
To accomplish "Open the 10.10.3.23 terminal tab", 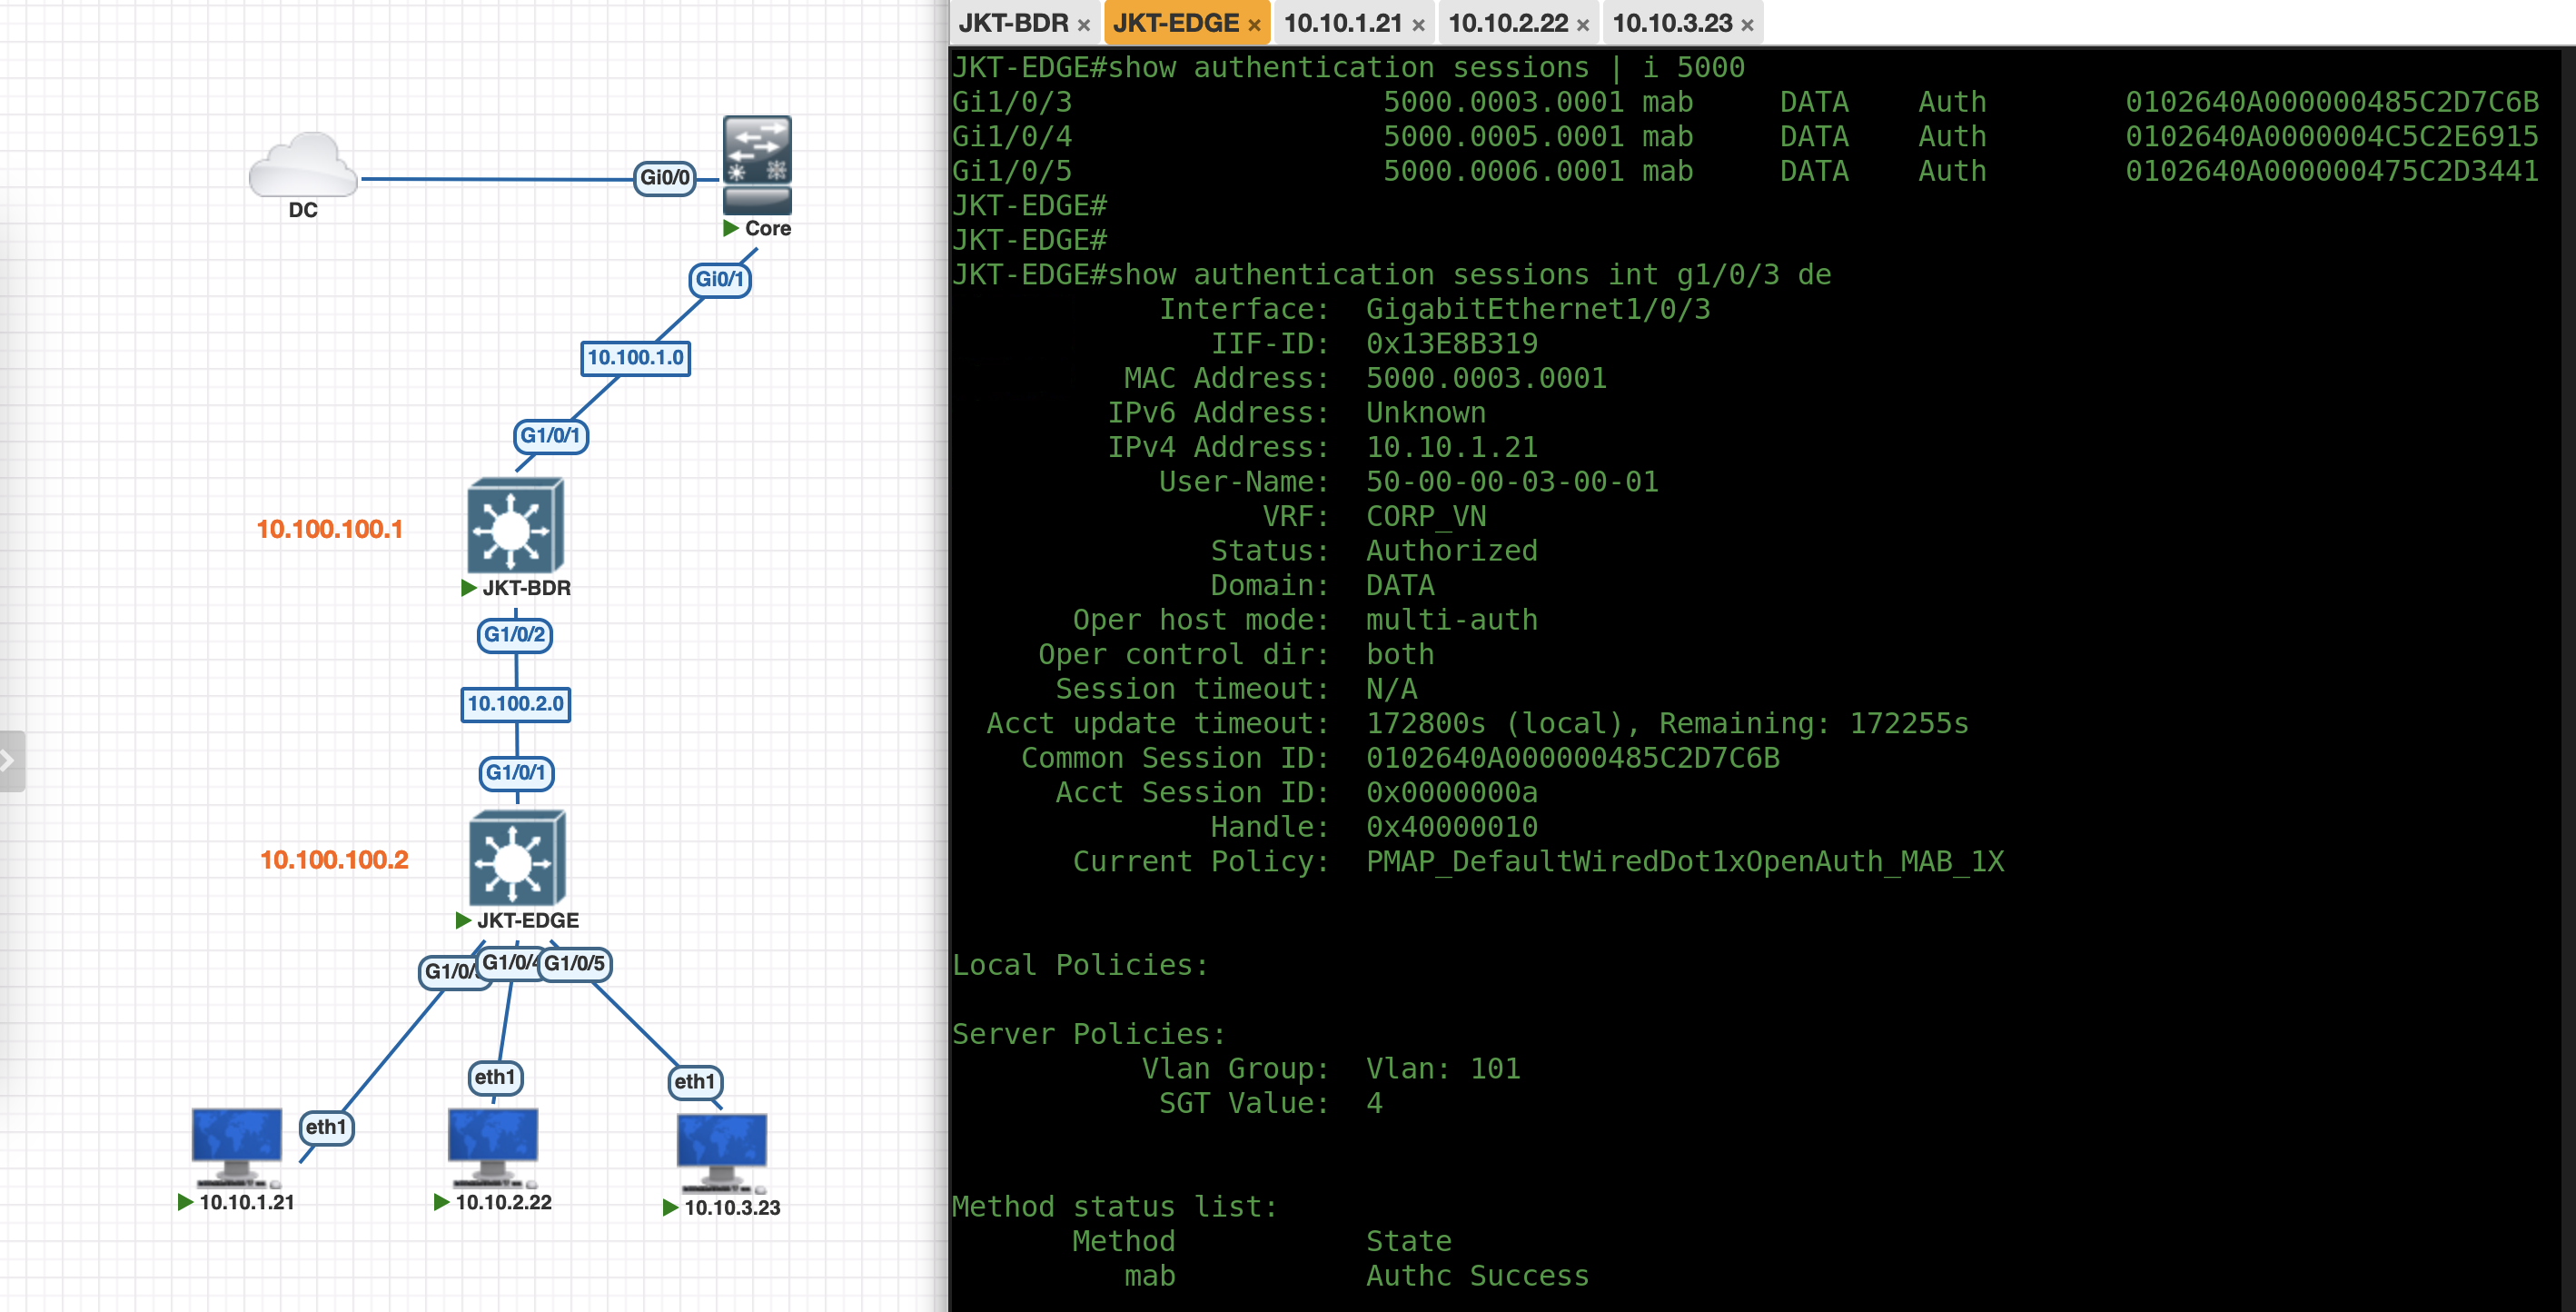I will (x=1671, y=23).
